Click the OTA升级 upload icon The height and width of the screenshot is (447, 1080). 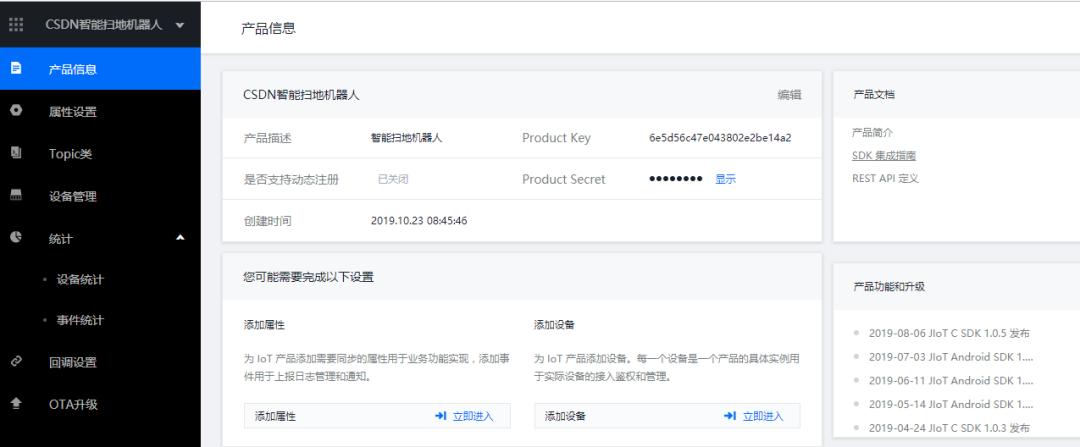16,403
